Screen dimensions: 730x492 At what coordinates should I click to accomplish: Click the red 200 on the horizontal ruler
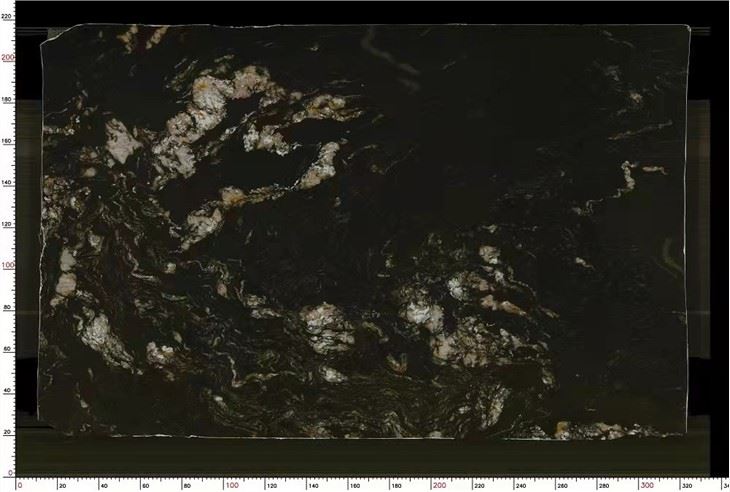(x=439, y=485)
